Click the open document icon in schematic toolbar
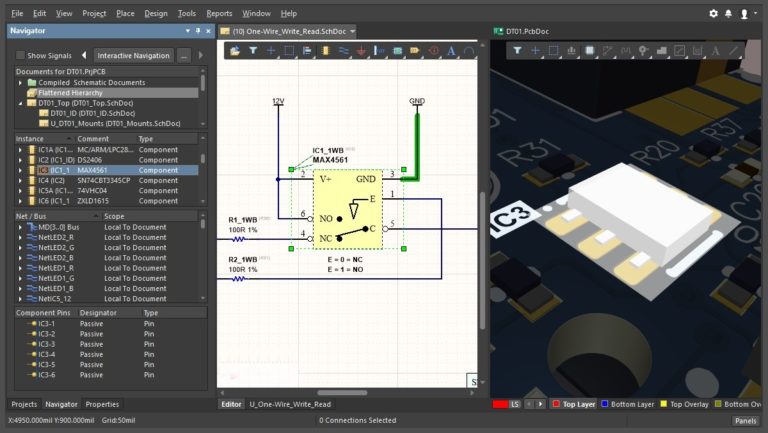768x433 pixels. pos(235,50)
